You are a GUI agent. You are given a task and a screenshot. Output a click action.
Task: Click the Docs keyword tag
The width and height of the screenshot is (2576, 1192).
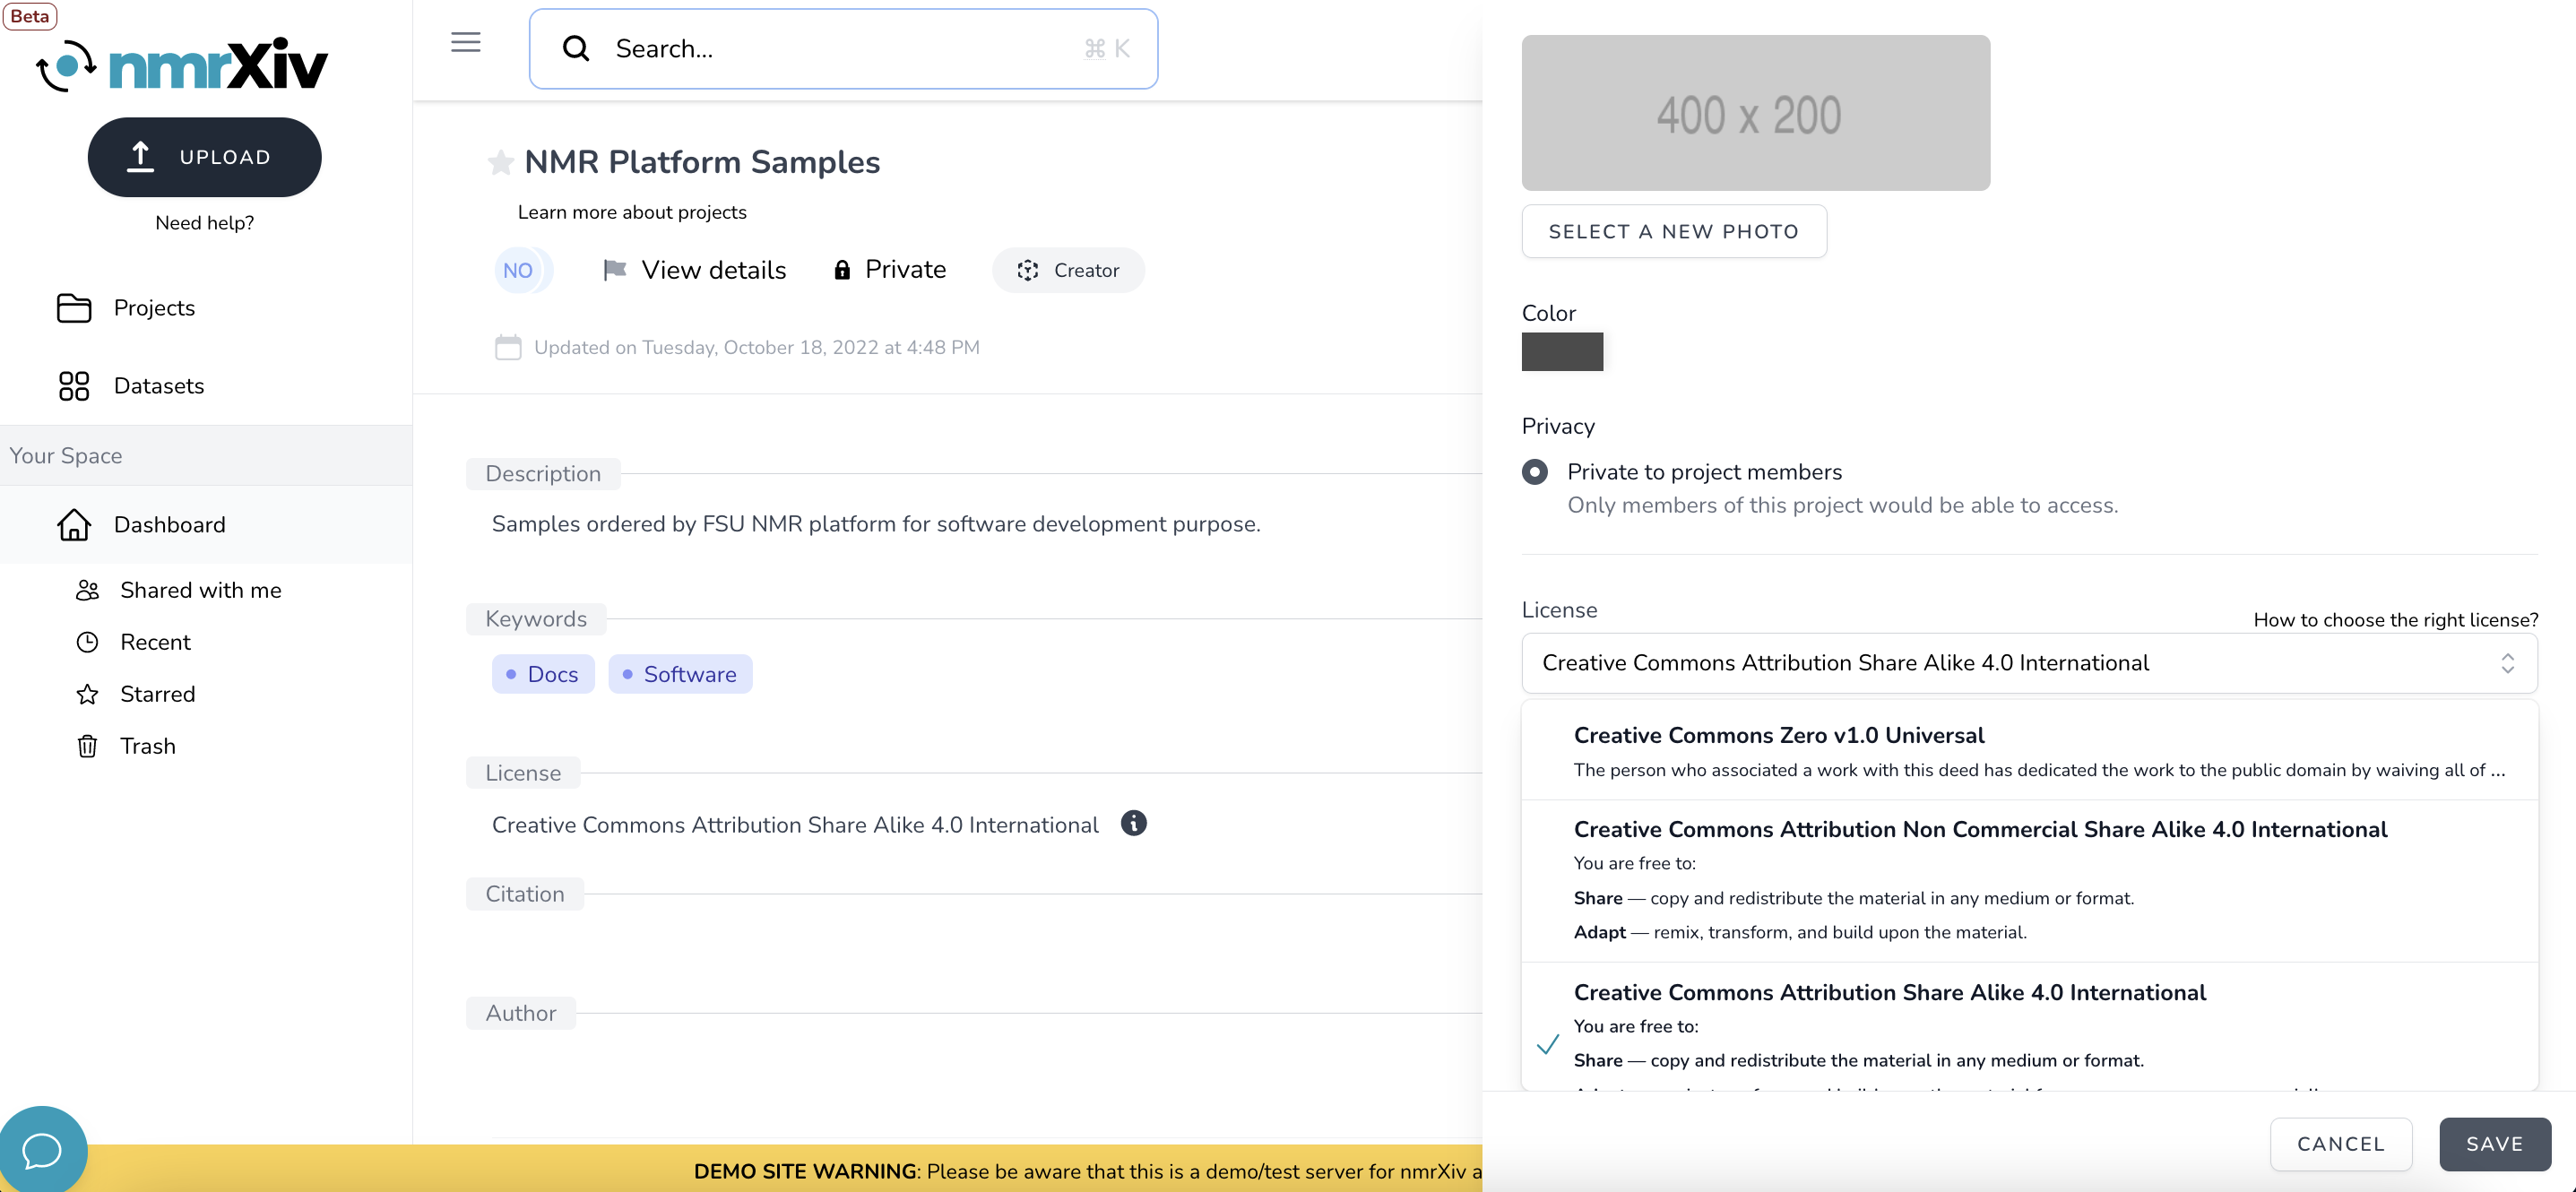(x=543, y=674)
